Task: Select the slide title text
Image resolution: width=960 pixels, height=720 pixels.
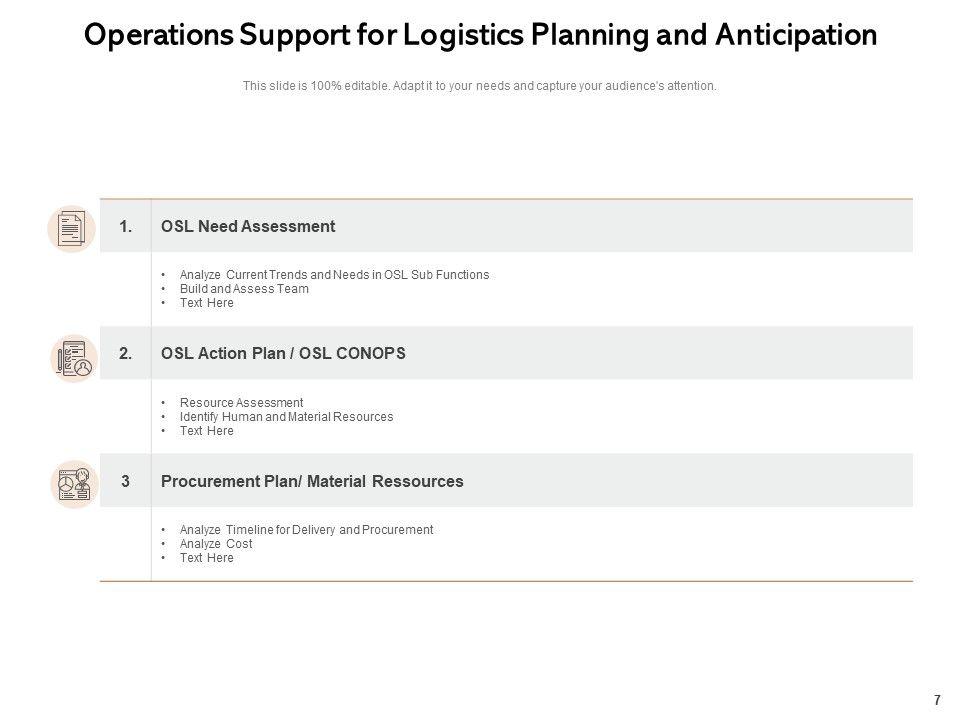Action: click(480, 35)
